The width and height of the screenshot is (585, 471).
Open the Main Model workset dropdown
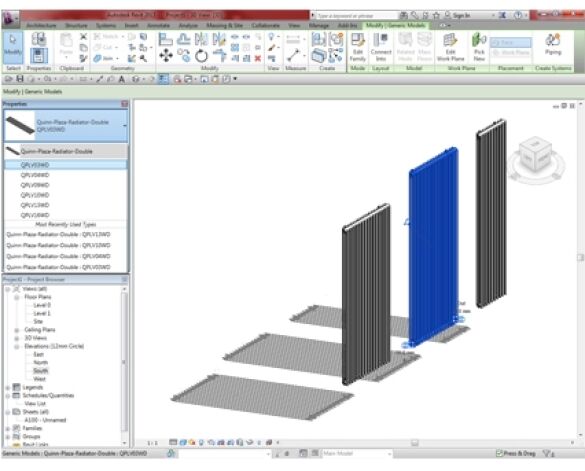tap(357, 453)
